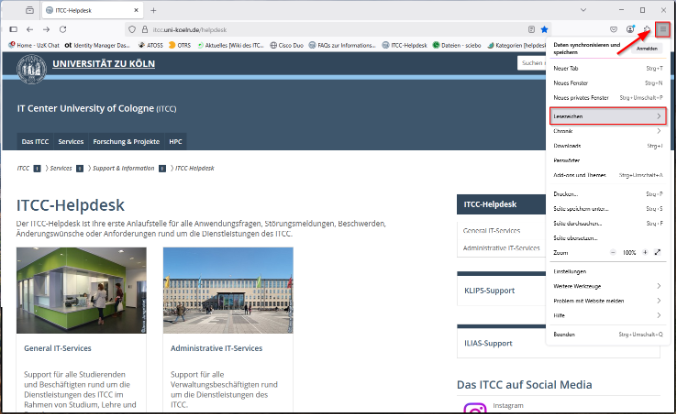Click the site security padlock icon
Viewport: 677px width, 415px height.
[145, 29]
